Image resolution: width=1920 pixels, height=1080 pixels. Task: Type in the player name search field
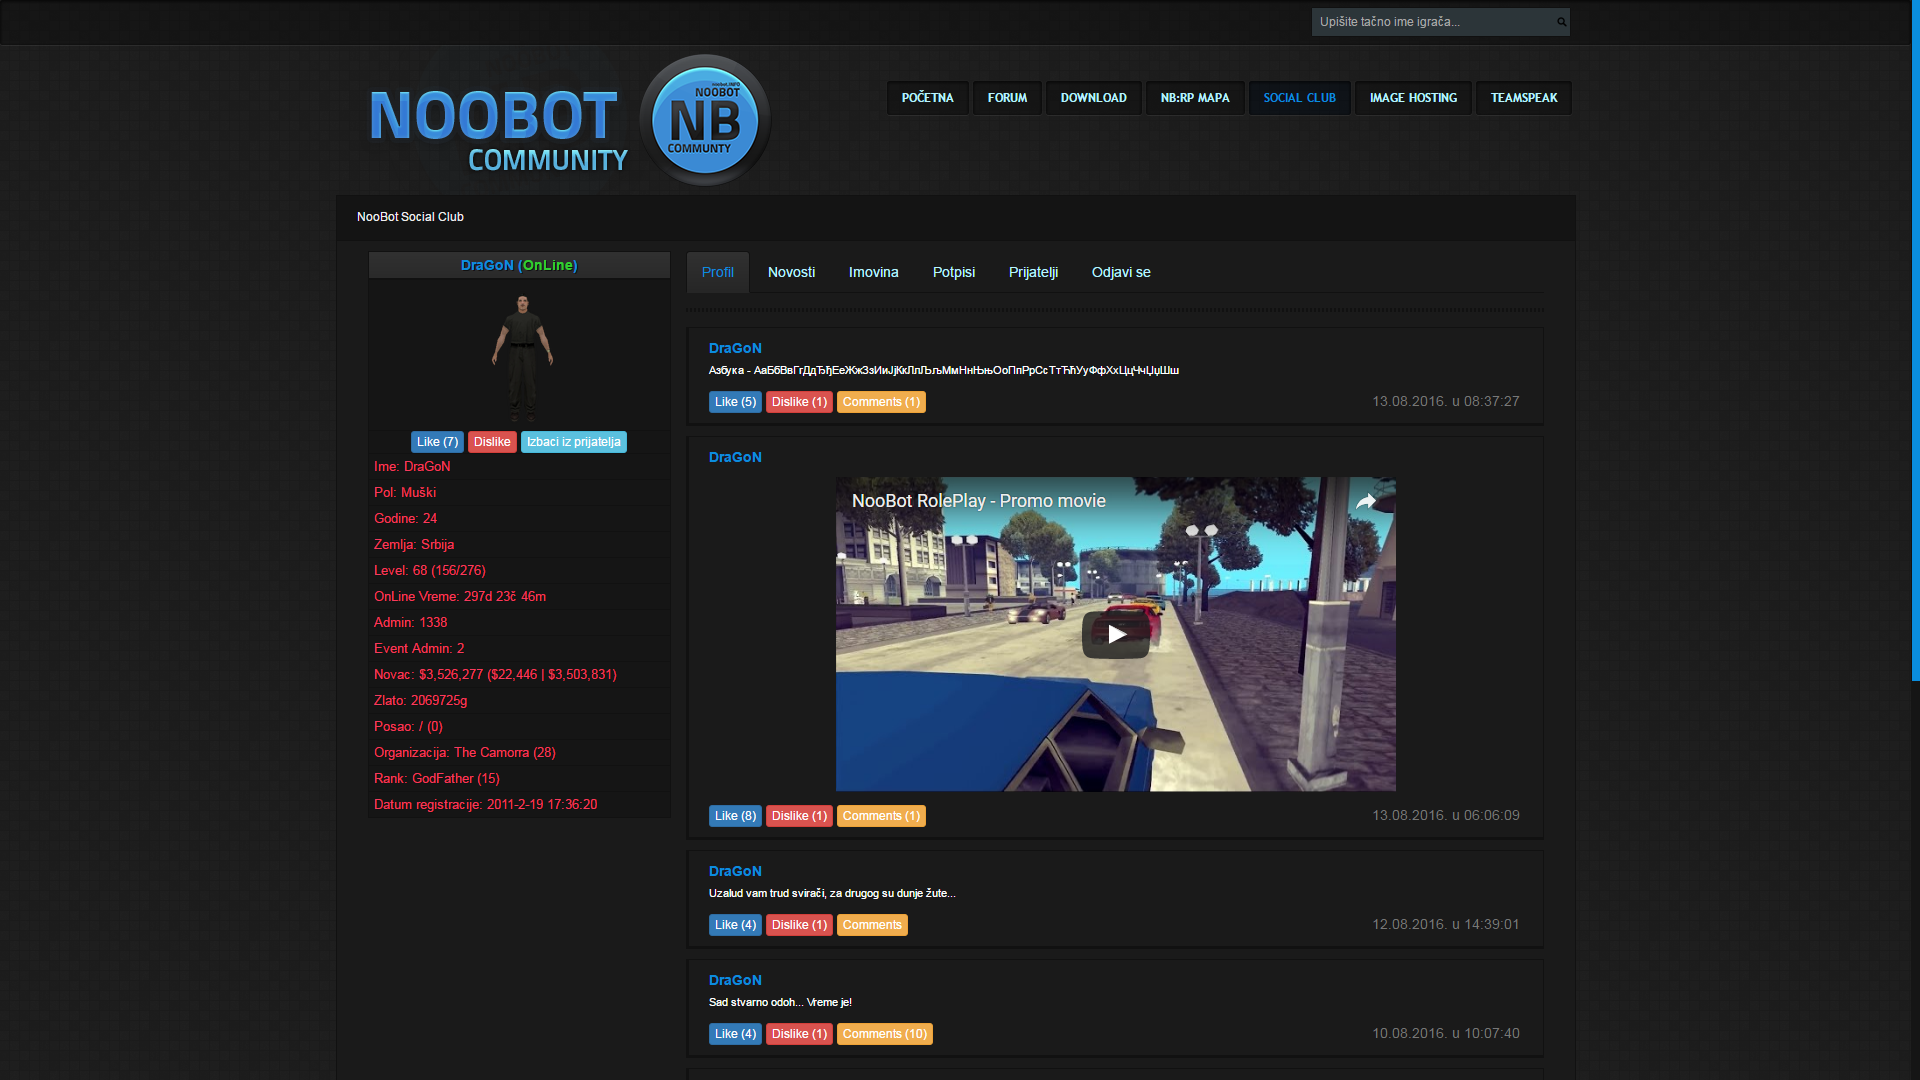pos(1430,22)
